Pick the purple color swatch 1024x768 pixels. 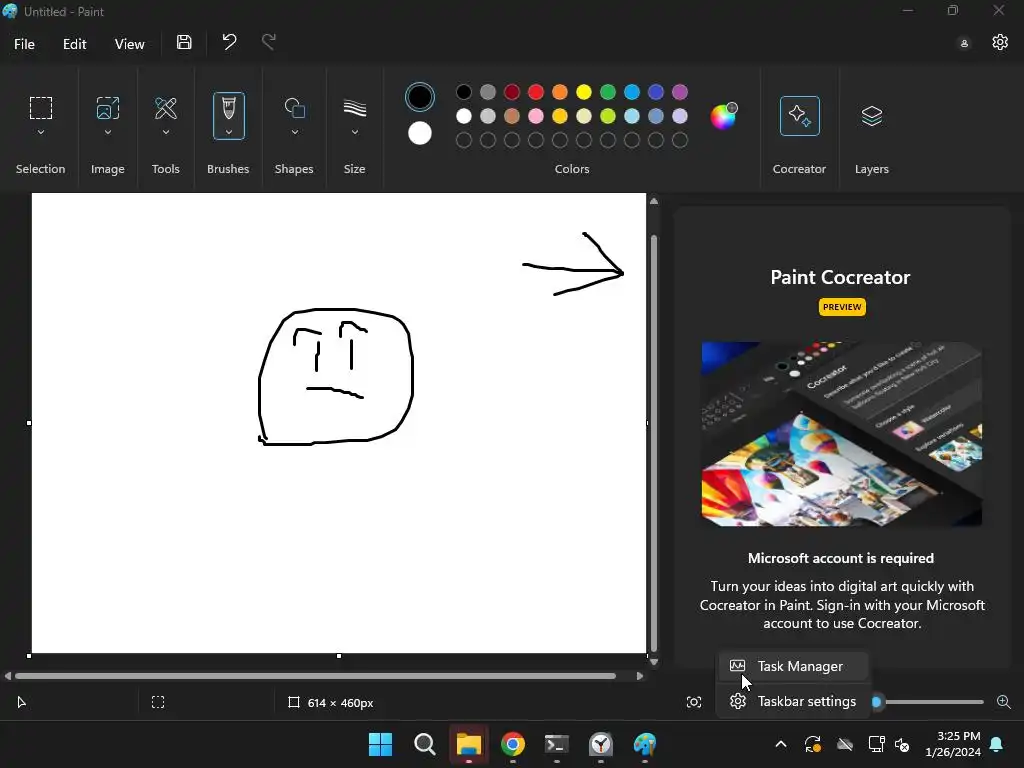pos(680,92)
